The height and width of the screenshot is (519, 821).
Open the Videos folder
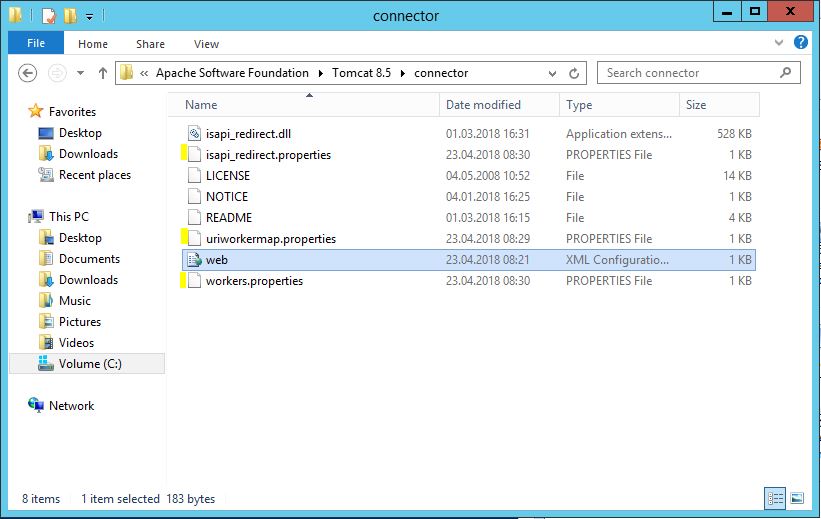76,343
